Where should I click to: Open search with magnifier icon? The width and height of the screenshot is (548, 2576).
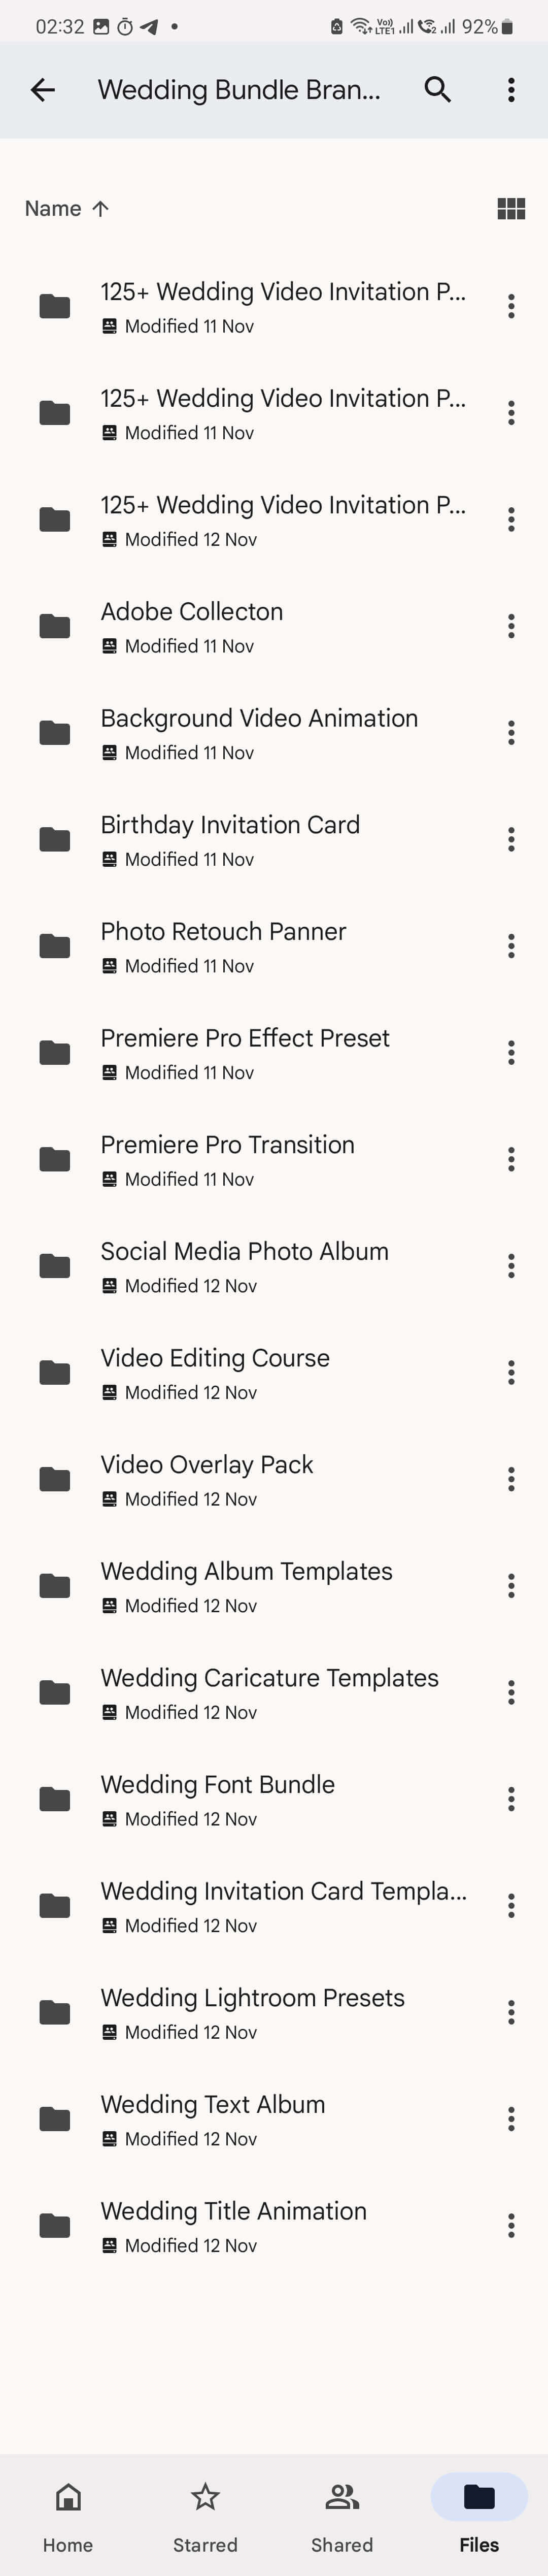[x=438, y=90]
